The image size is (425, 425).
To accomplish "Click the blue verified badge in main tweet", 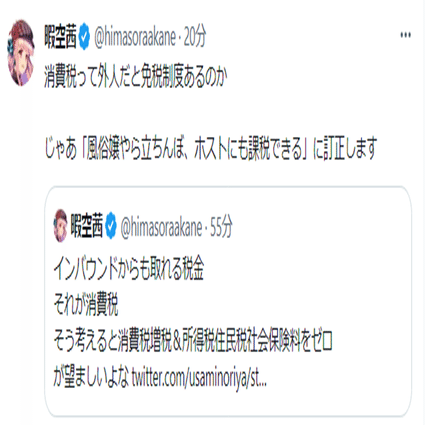I will (x=84, y=37).
